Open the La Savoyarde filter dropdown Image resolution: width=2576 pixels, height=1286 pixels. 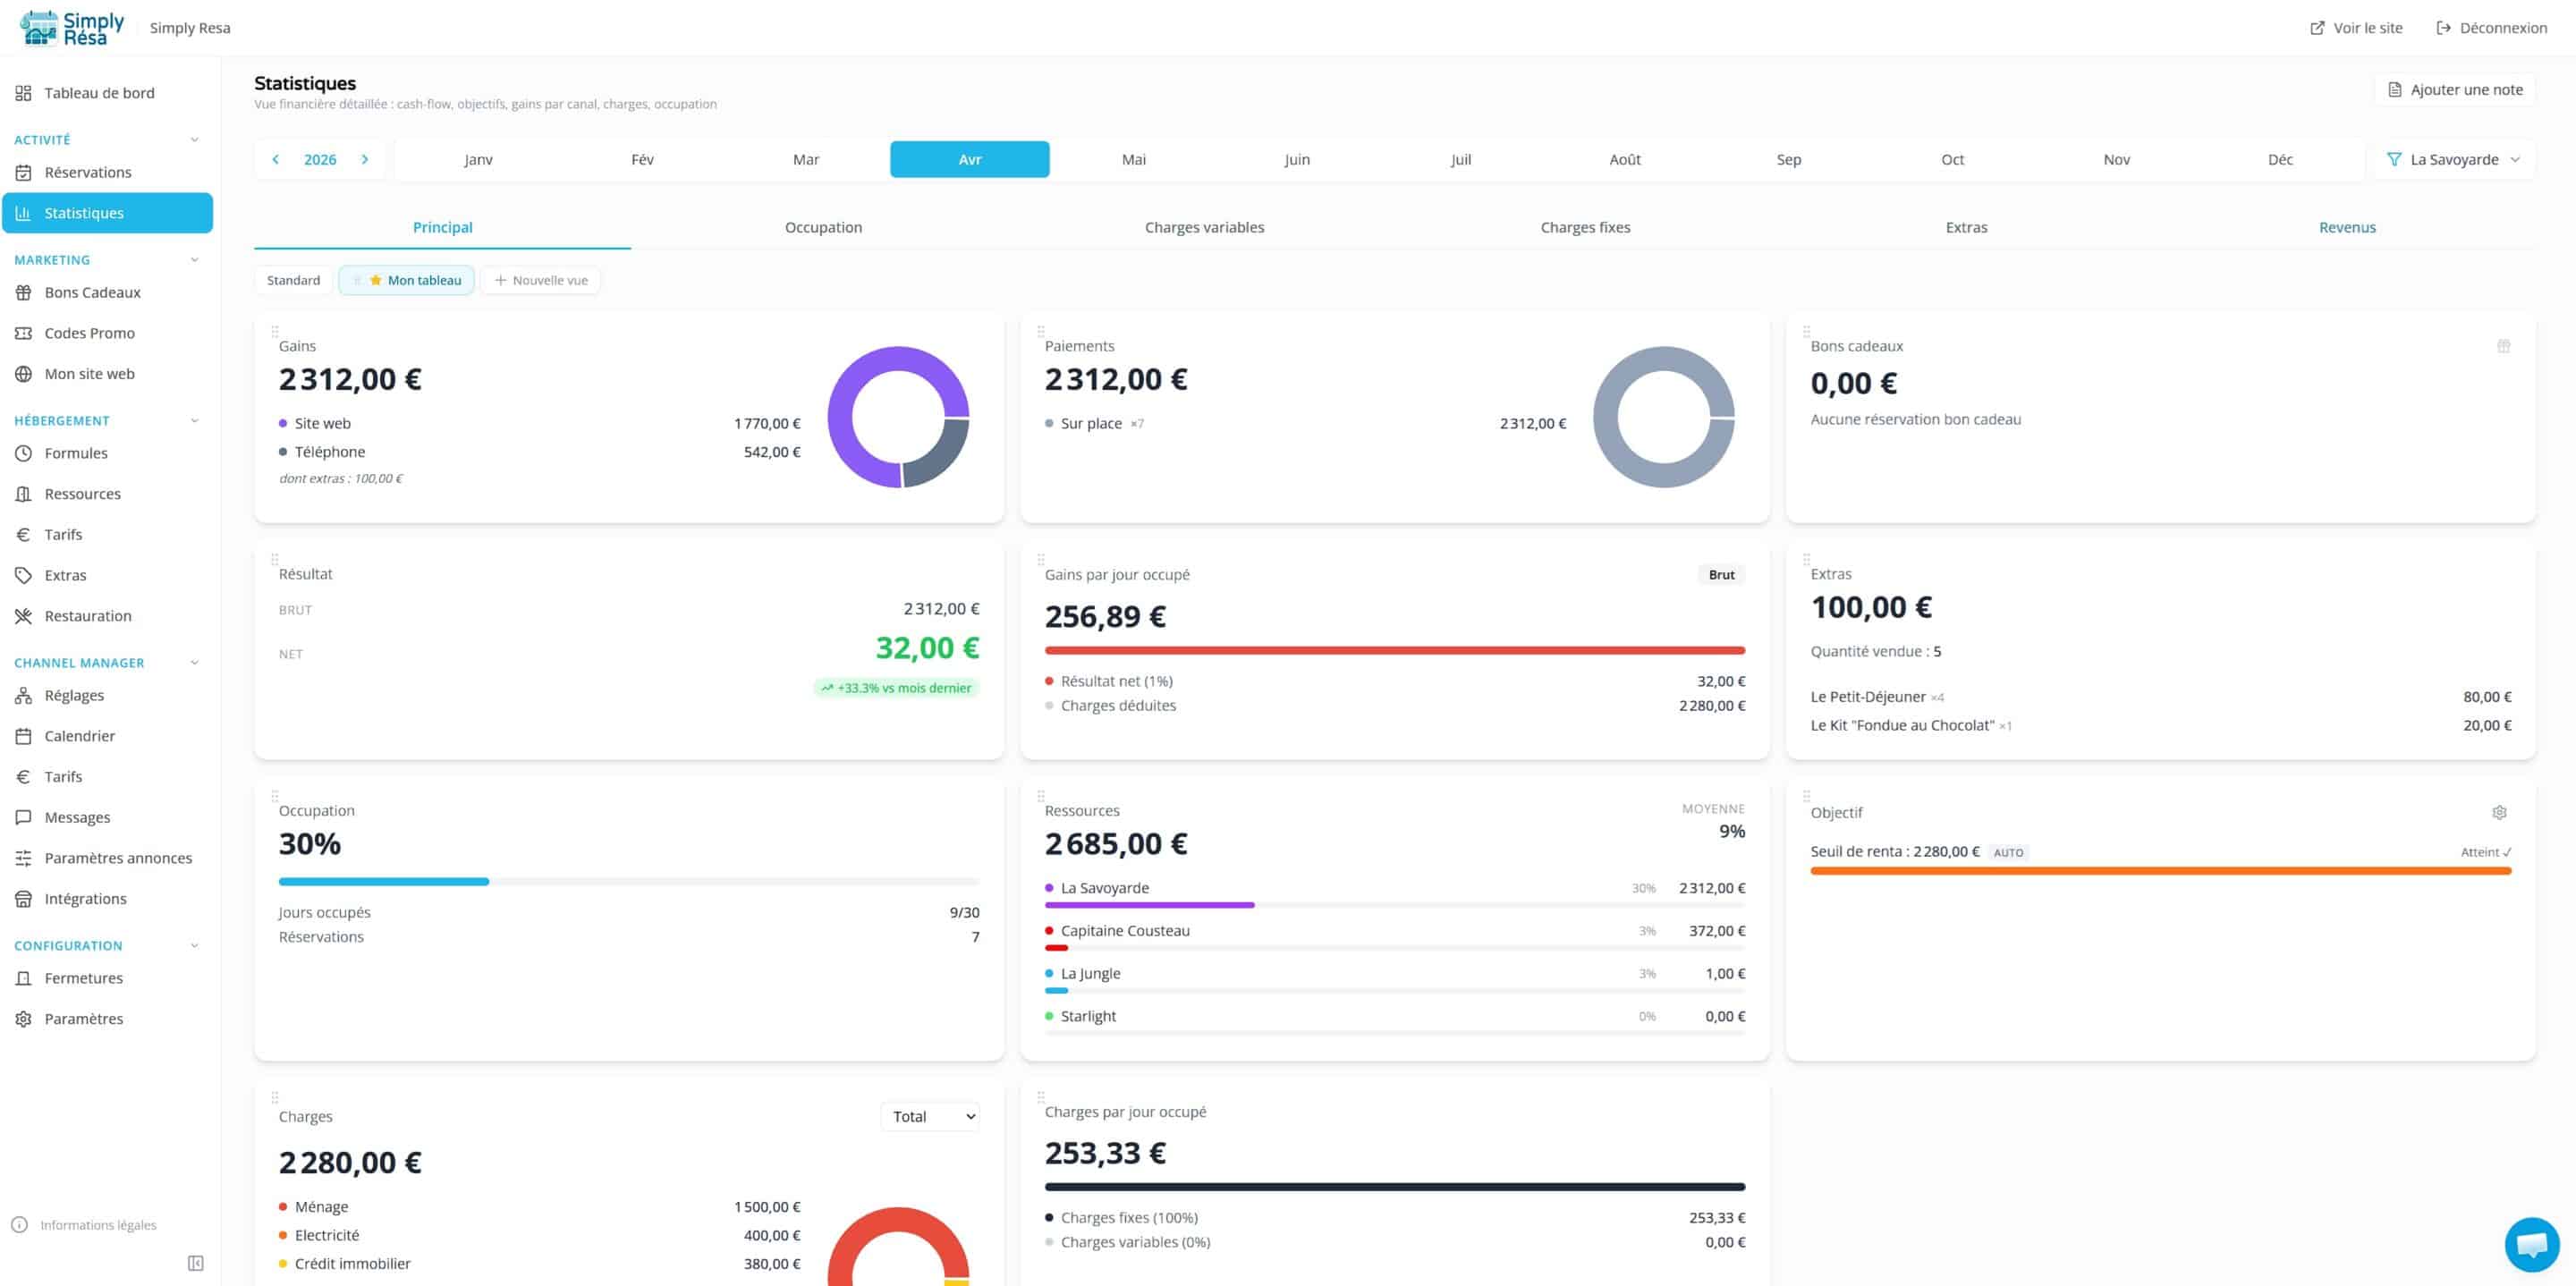click(2453, 159)
